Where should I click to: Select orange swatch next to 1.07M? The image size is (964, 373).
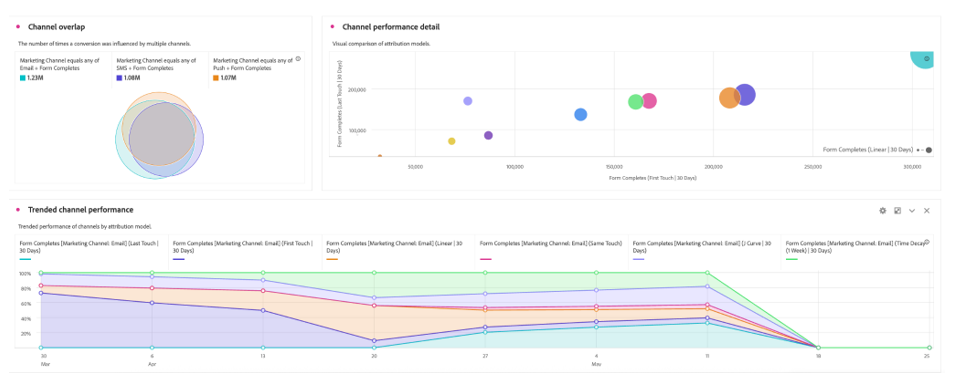click(x=216, y=78)
